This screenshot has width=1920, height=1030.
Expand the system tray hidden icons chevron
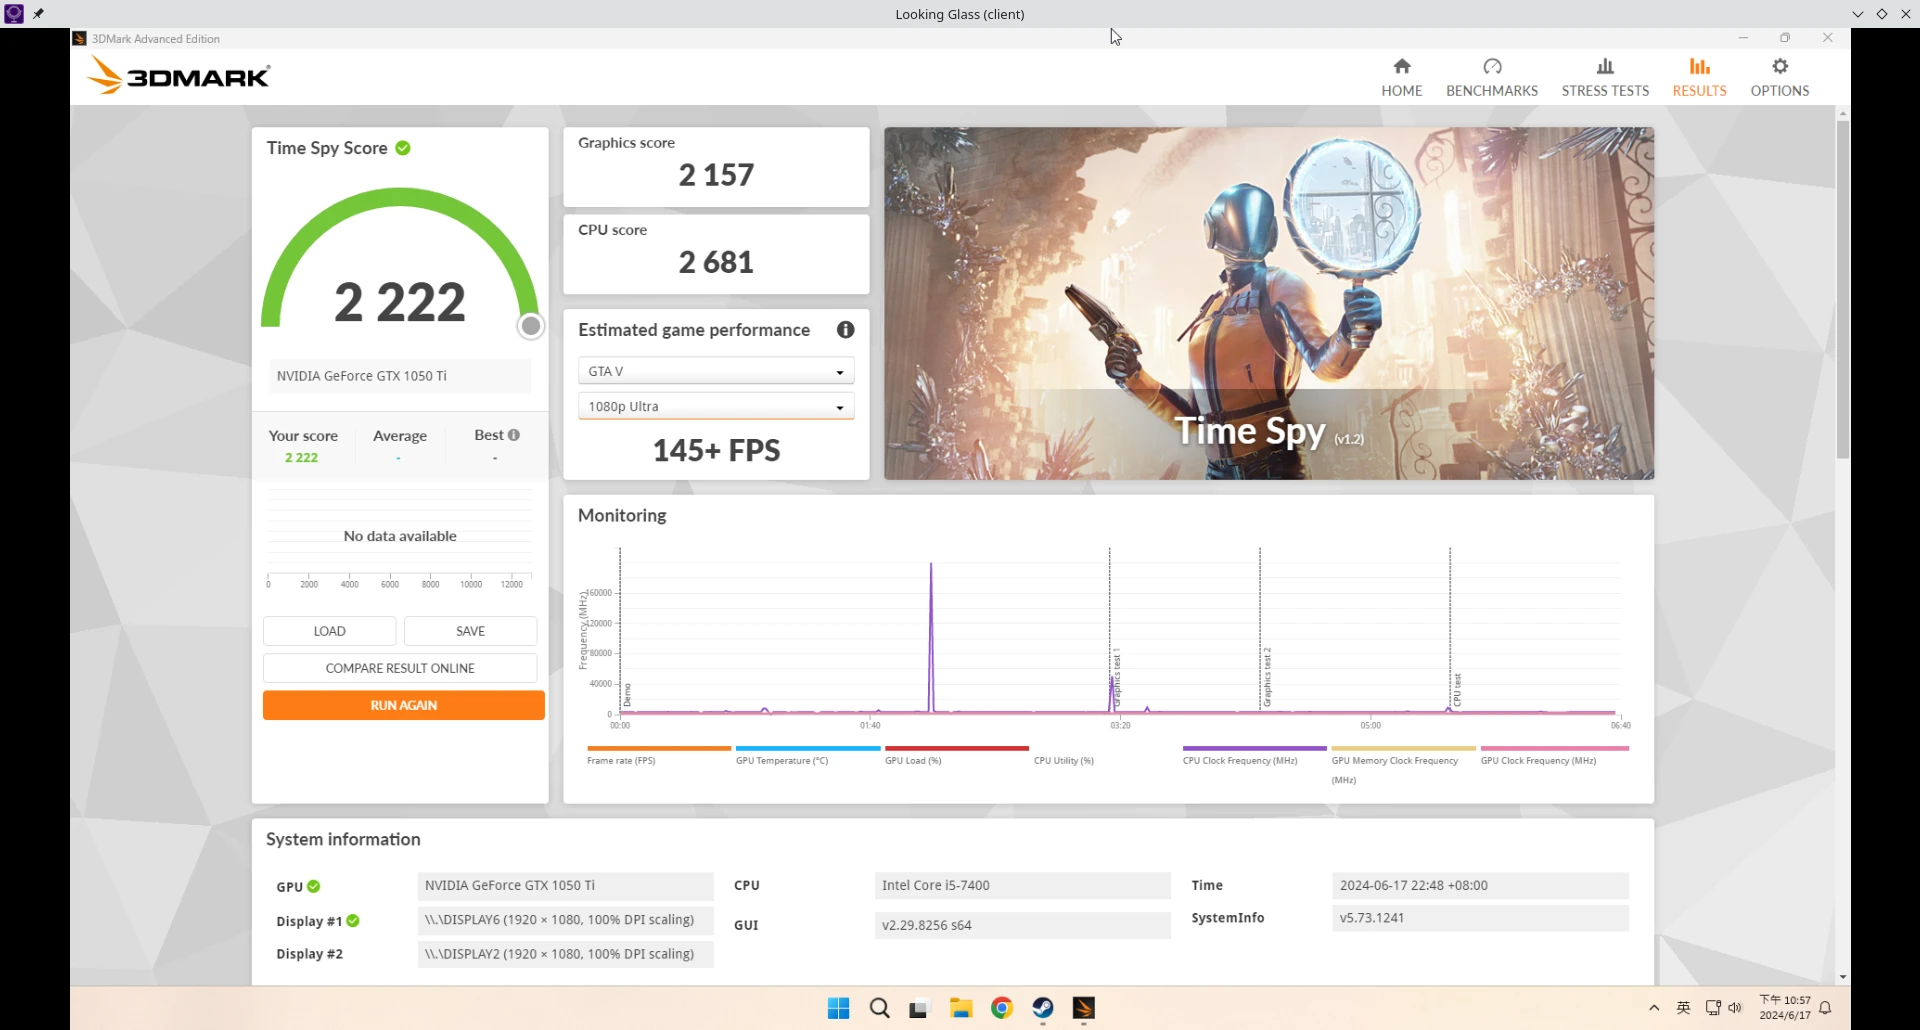point(1654,1008)
